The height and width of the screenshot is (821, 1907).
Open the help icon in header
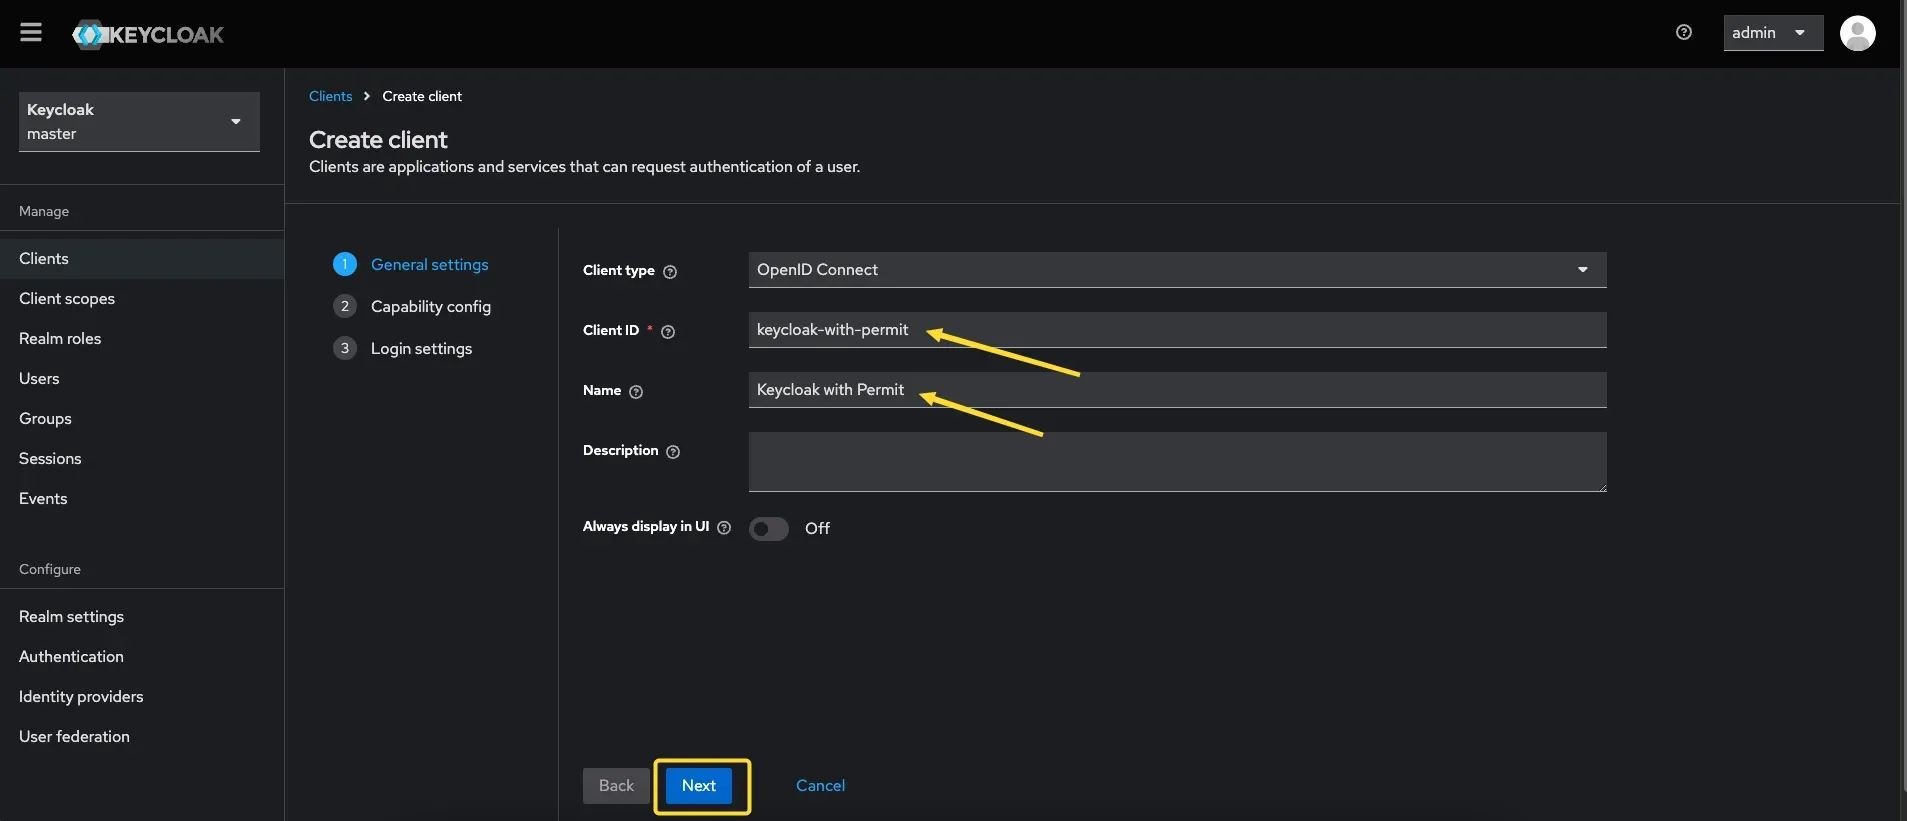[1684, 33]
